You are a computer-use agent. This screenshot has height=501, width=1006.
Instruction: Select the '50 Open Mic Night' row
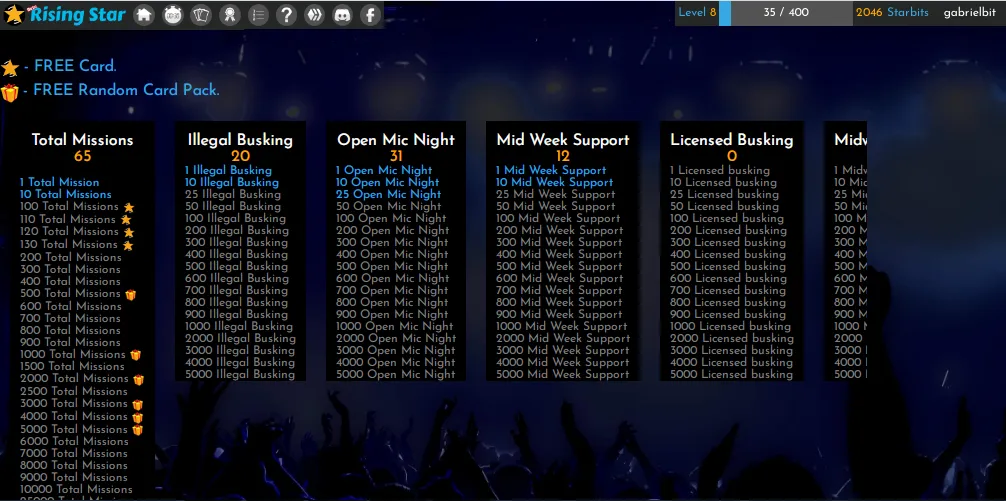(389, 207)
